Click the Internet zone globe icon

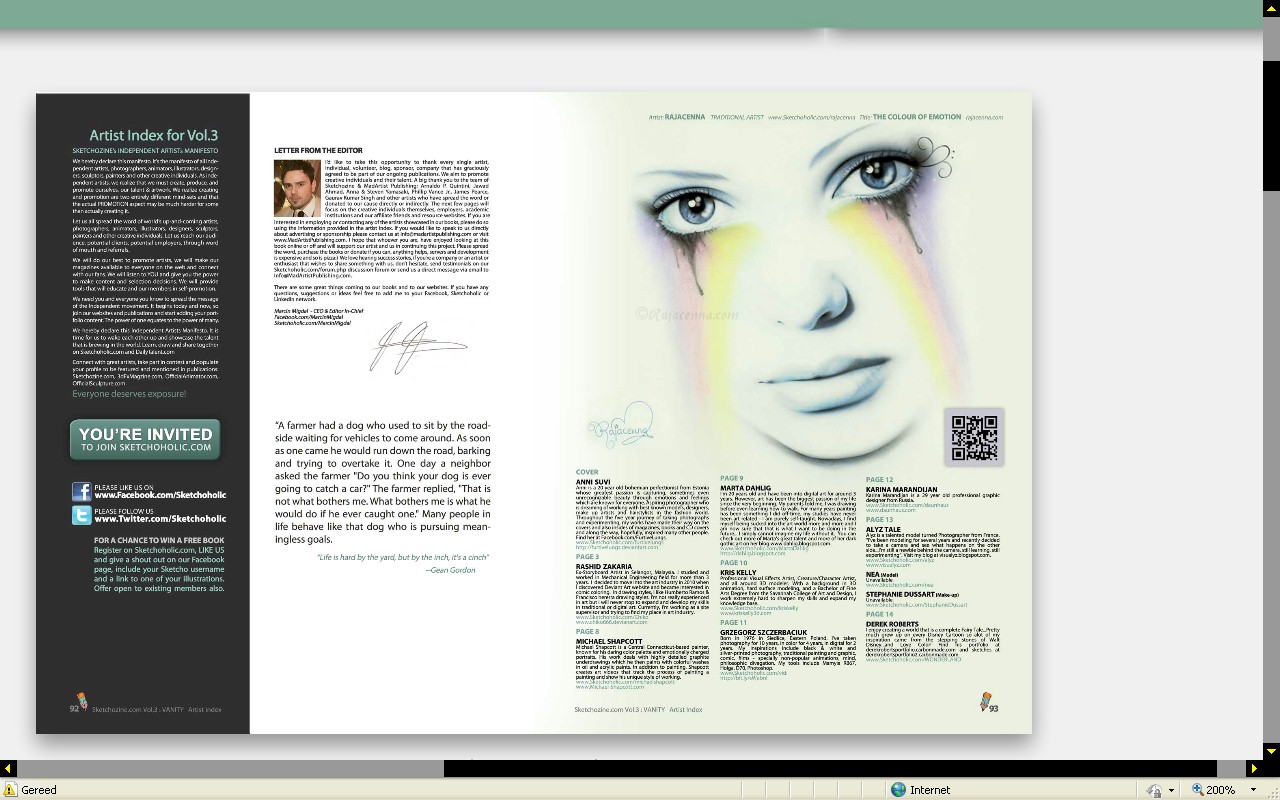pyautogui.click(x=898, y=789)
